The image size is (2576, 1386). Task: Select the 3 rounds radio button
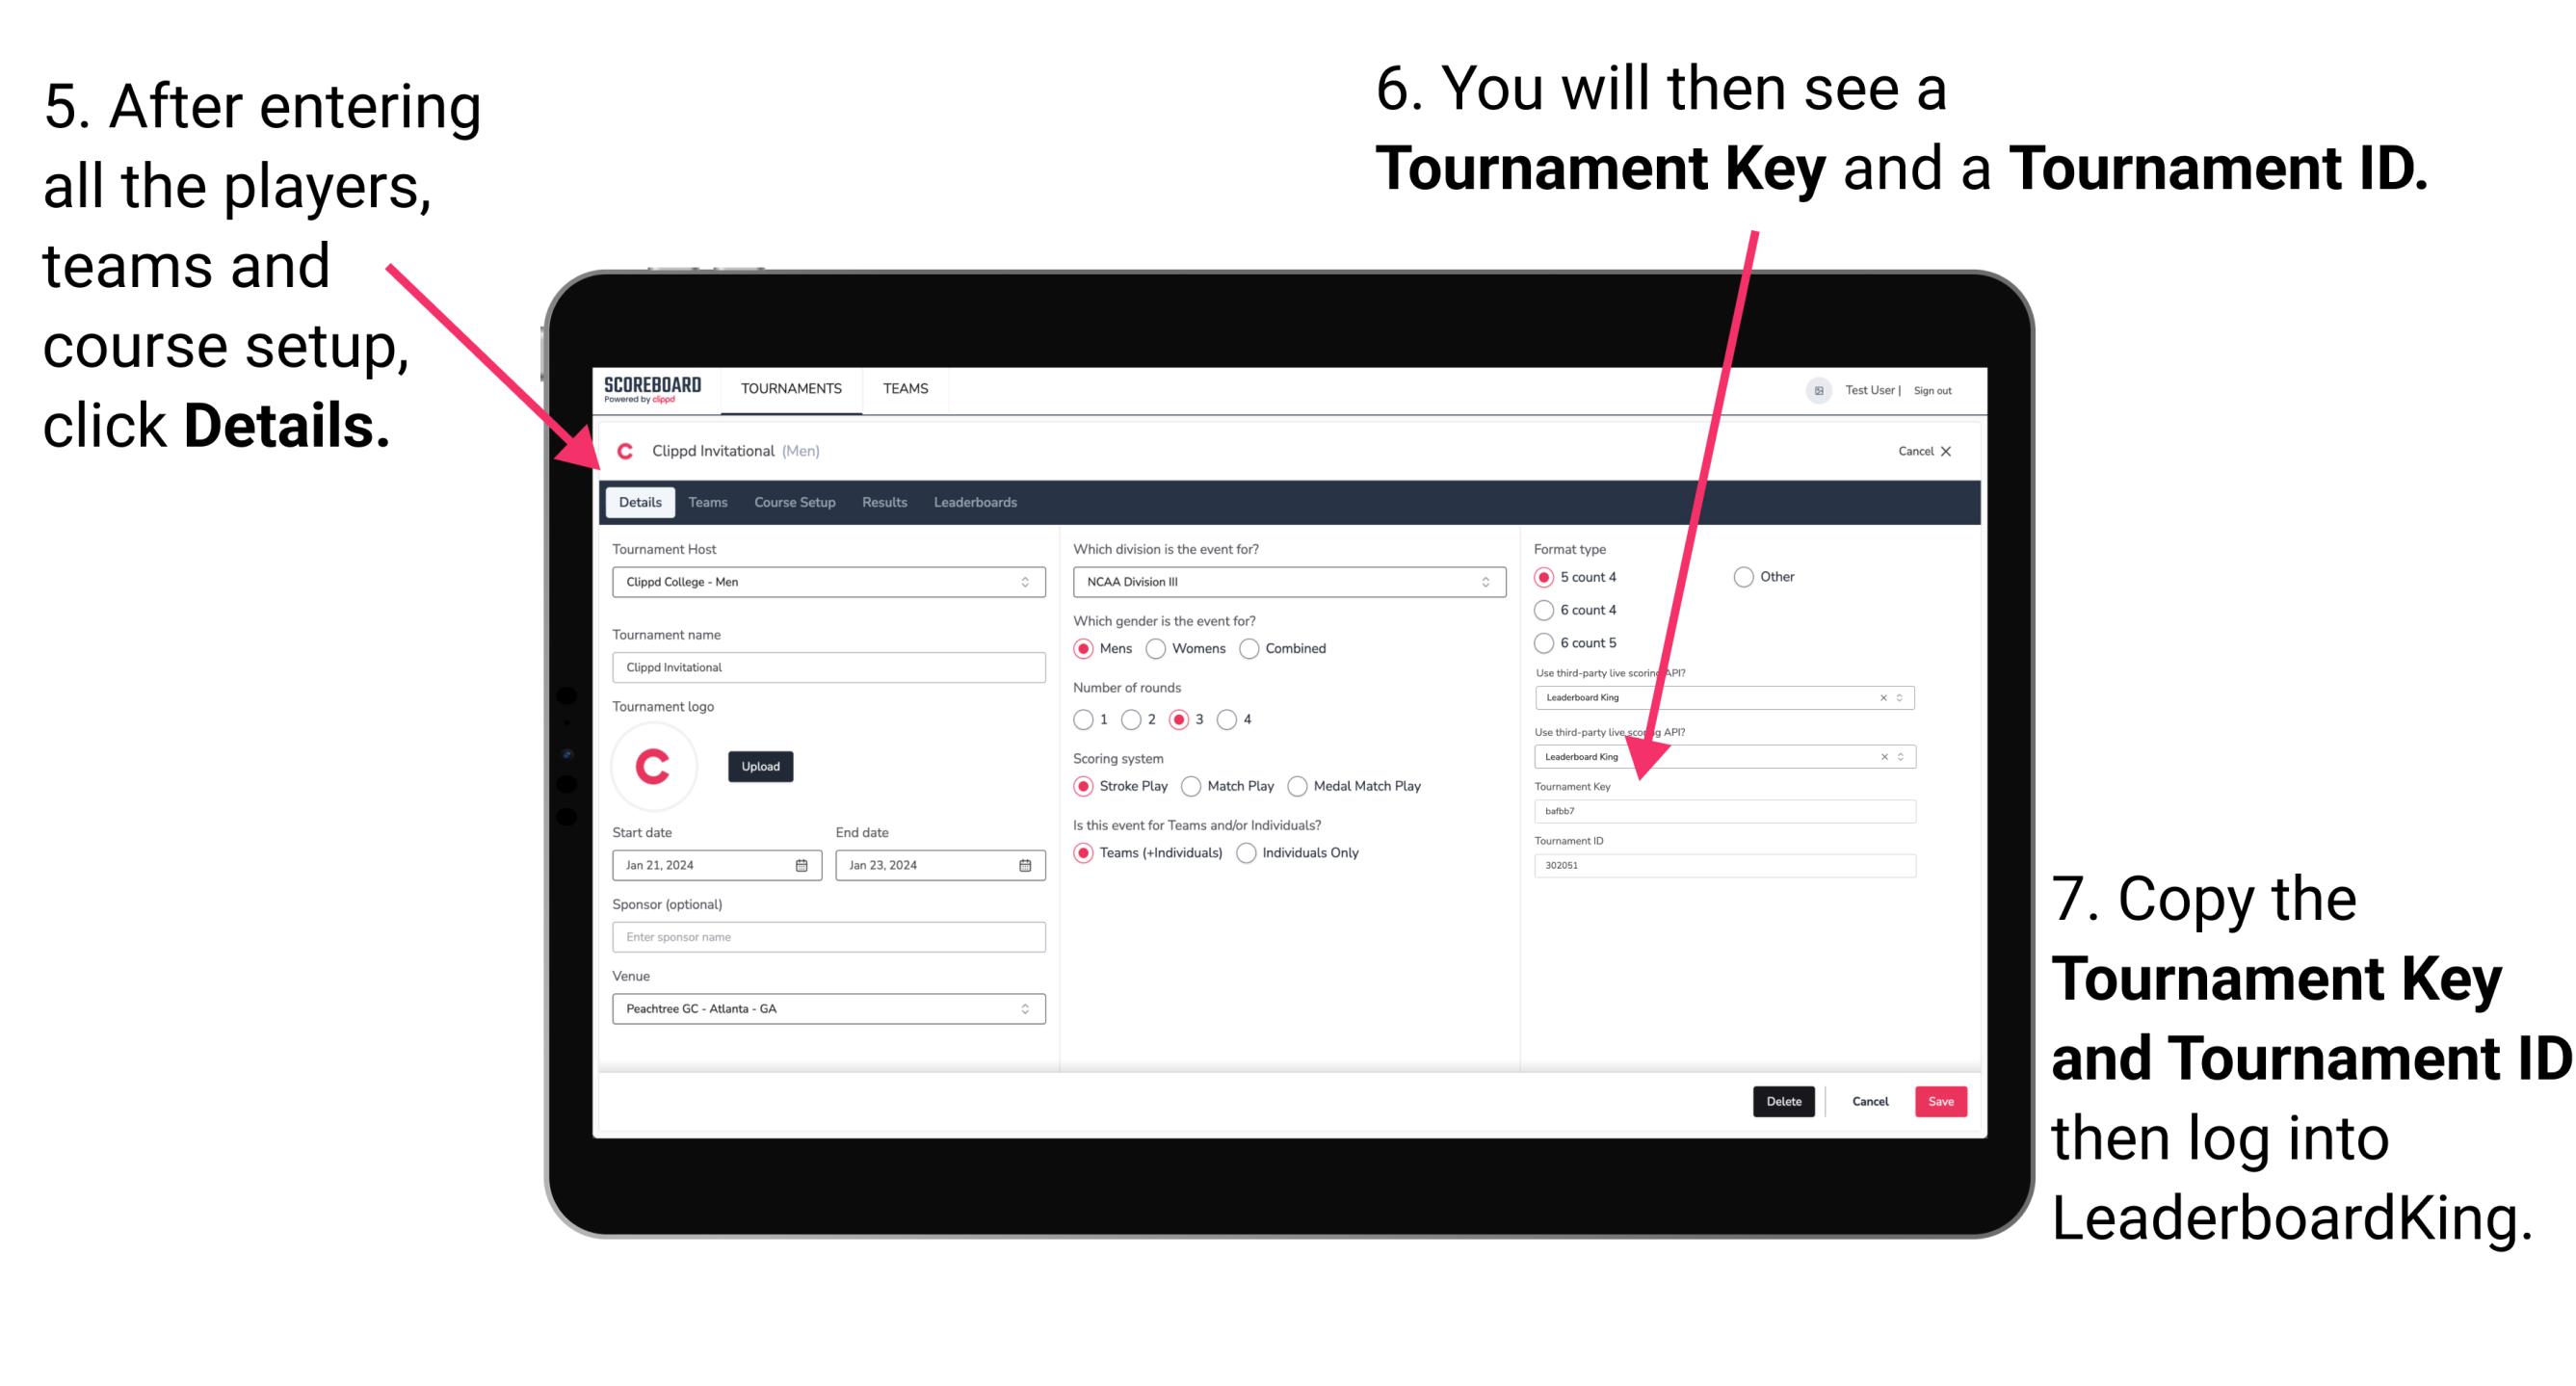[1200, 719]
